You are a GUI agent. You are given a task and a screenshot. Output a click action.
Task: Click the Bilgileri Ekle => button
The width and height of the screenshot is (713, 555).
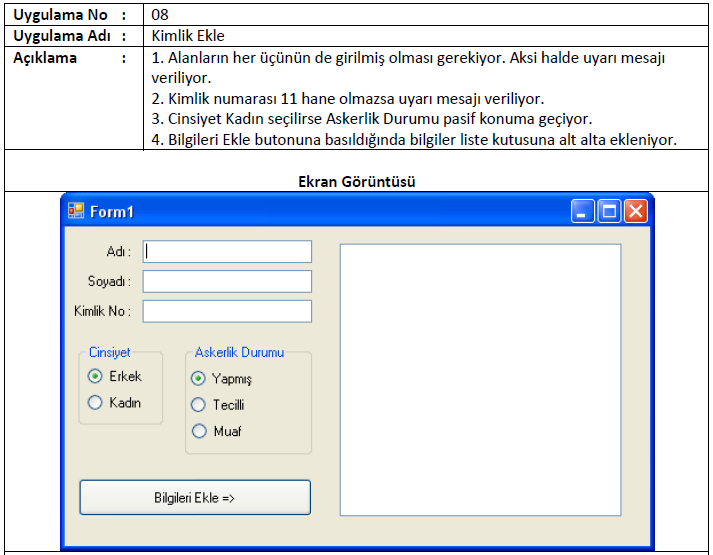195,497
